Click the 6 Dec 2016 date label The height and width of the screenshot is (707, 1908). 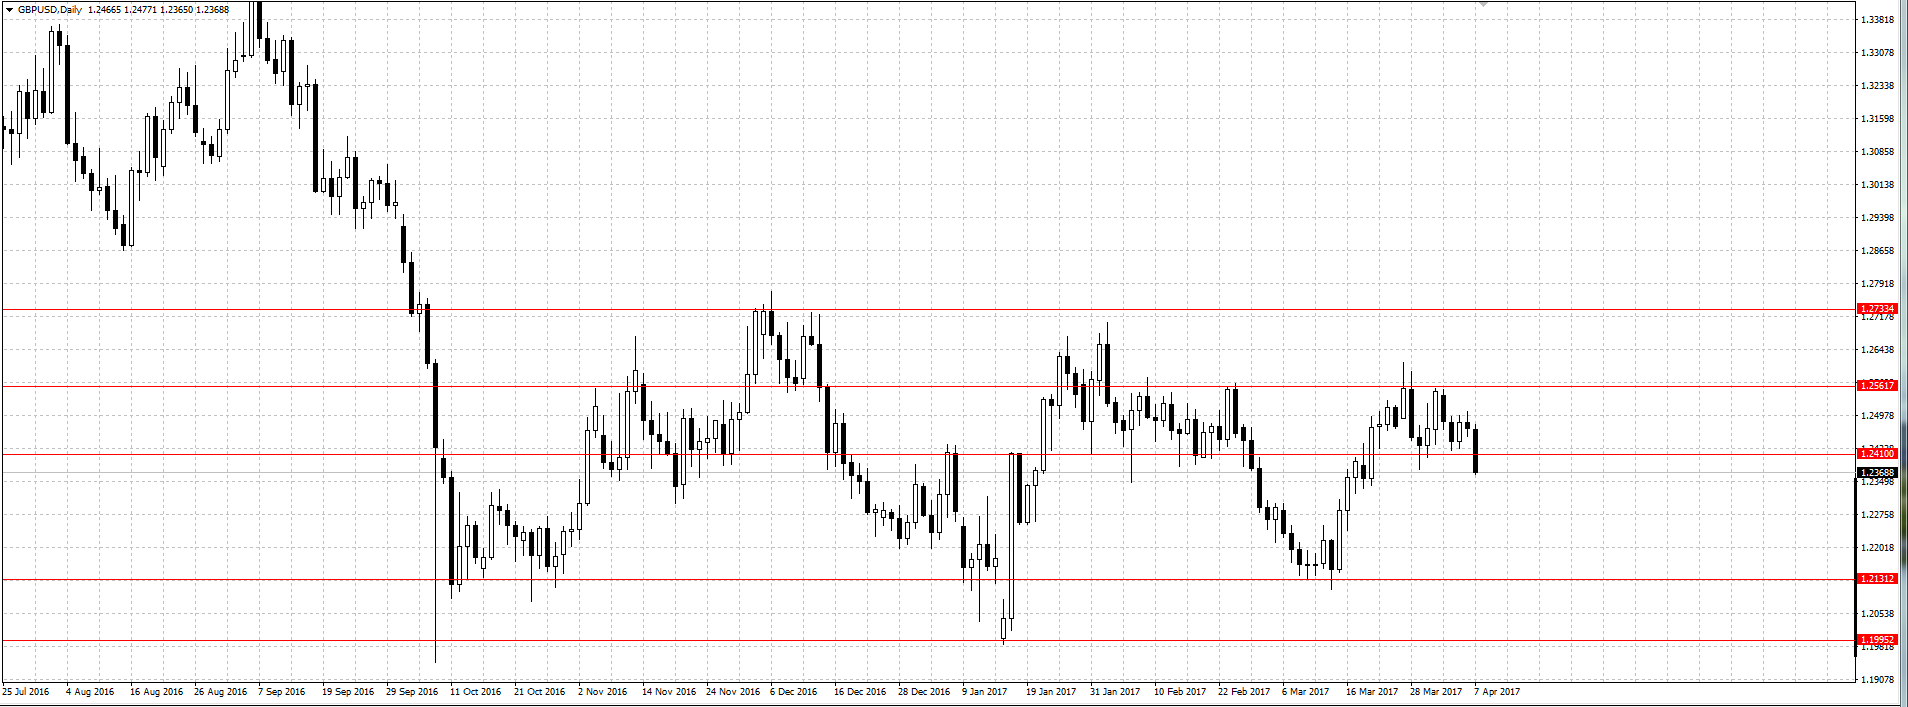pyautogui.click(x=794, y=692)
